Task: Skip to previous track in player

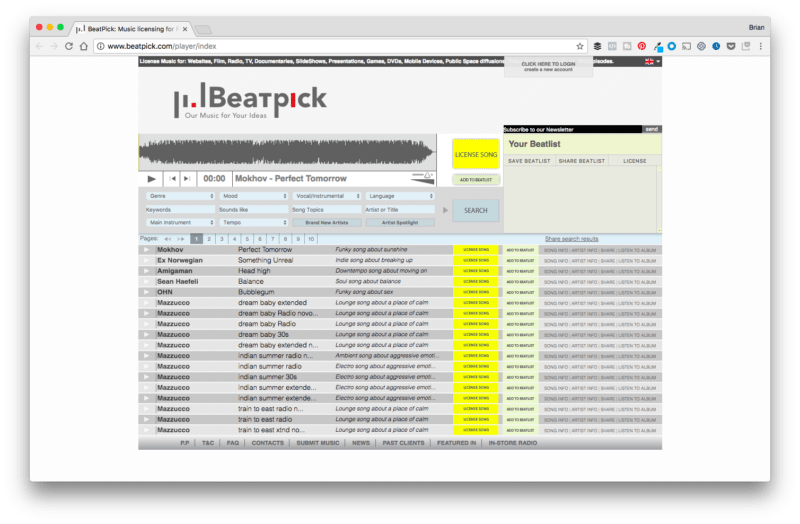Action: 172,179
